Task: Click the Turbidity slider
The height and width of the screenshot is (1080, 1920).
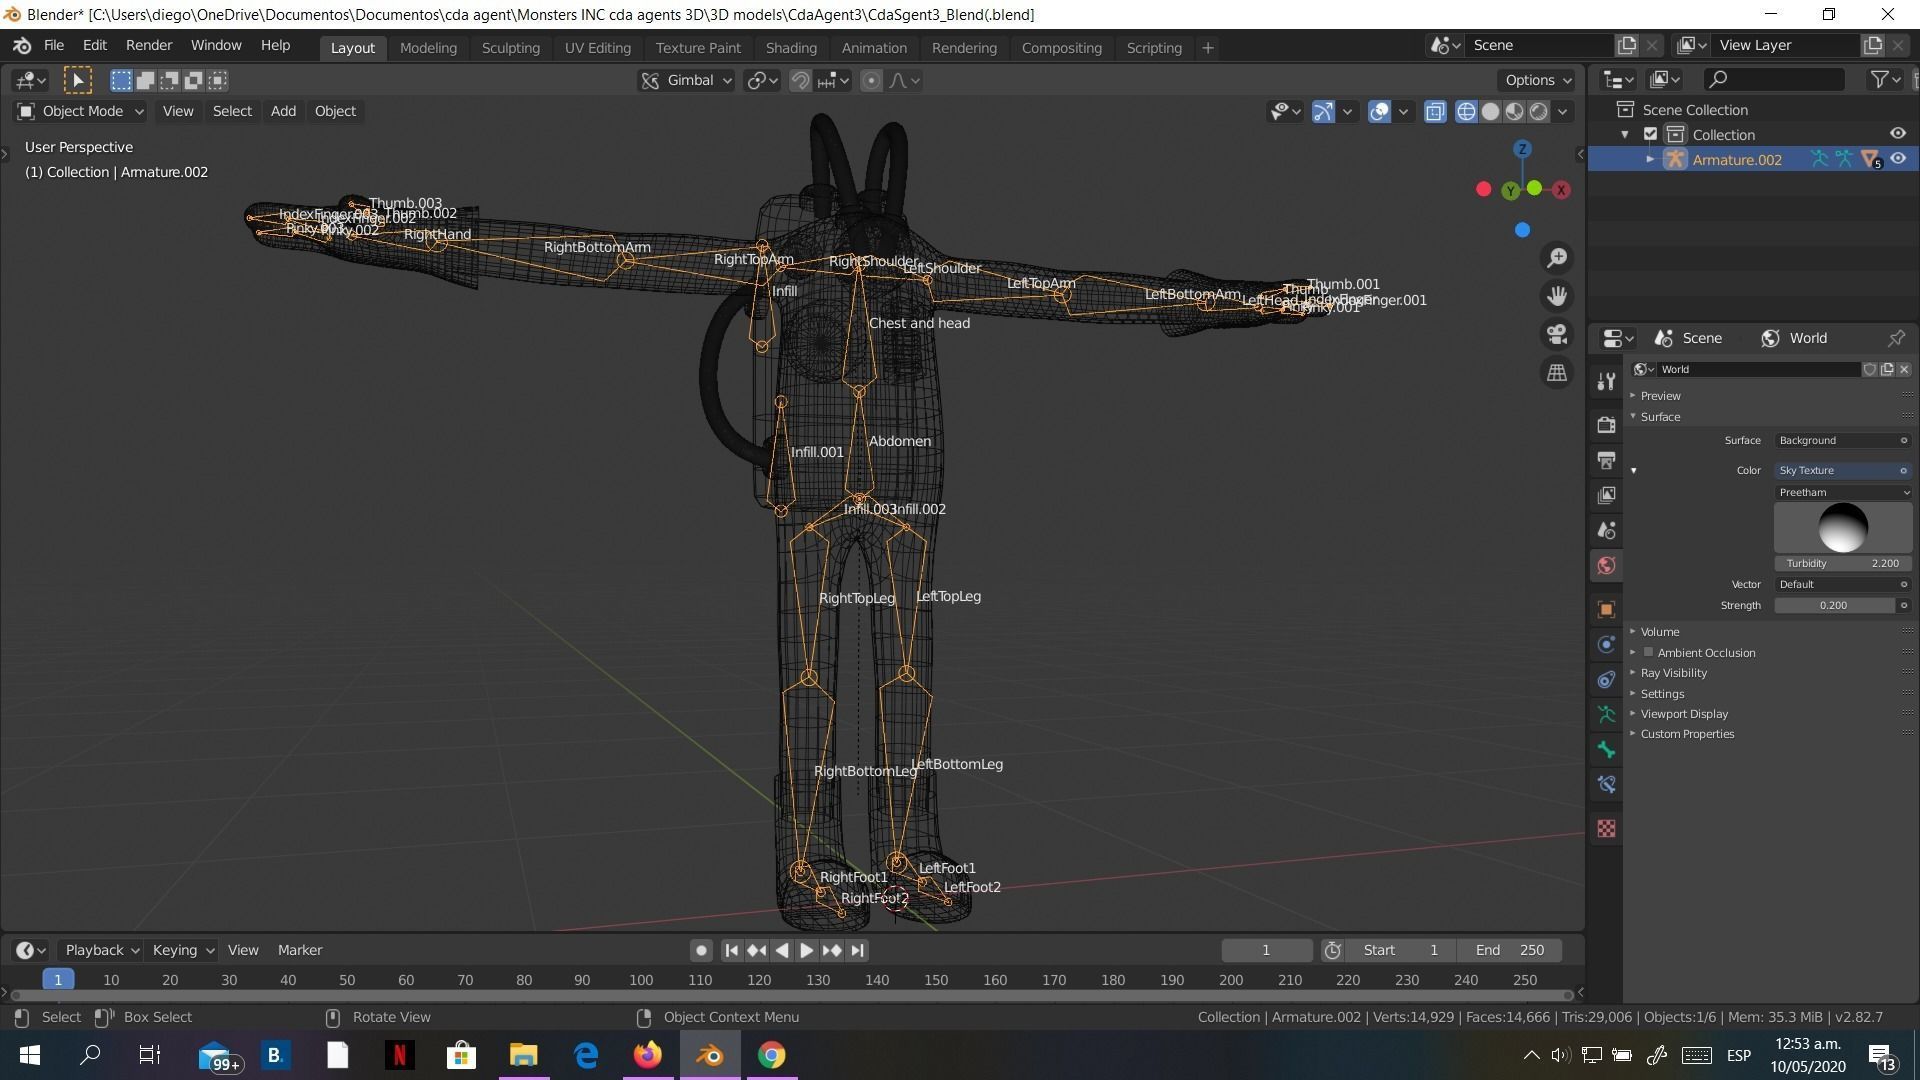Action: pos(1843,563)
